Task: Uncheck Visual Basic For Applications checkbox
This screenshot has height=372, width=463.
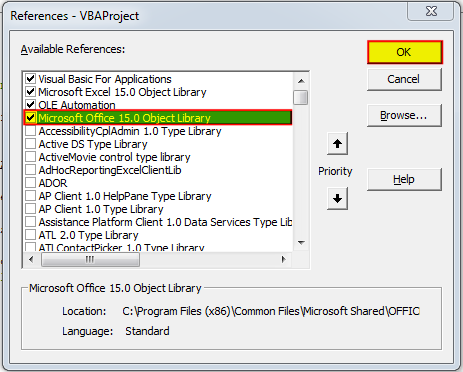Action: [x=30, y=79]
